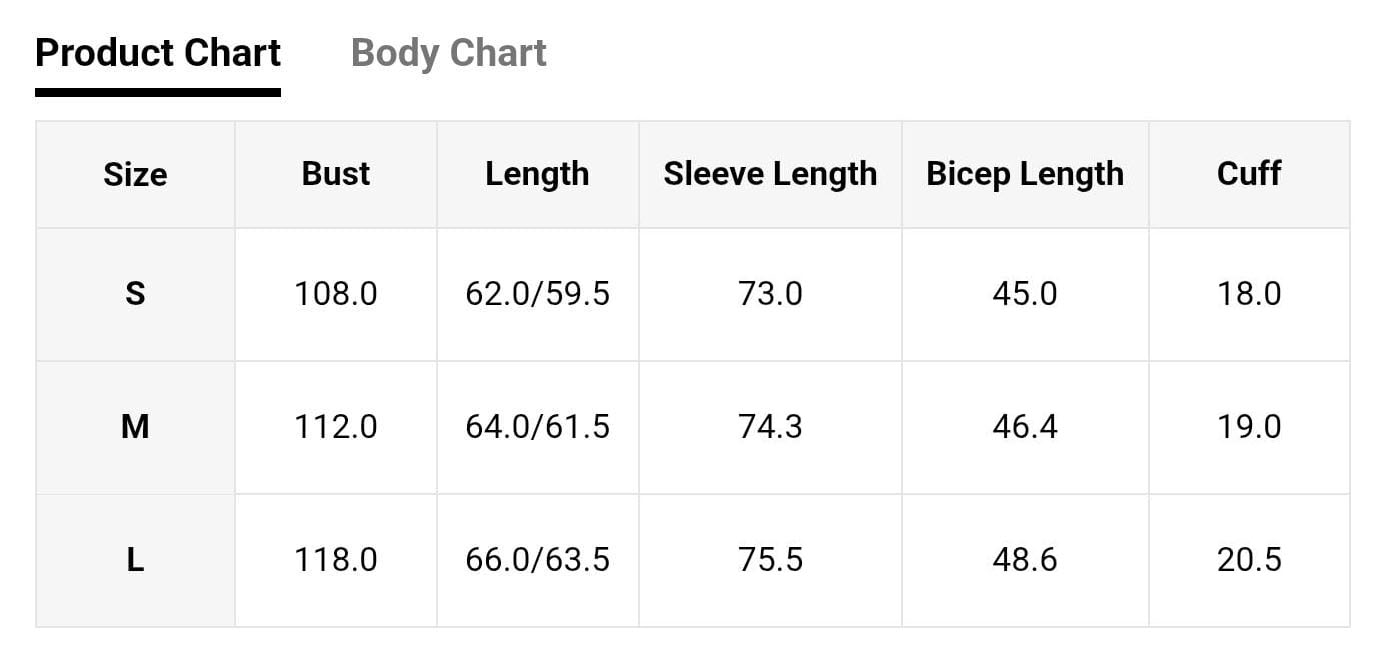
Task: Click the 74.3 sleeve length cell
Action: click(x=770, y=427)
